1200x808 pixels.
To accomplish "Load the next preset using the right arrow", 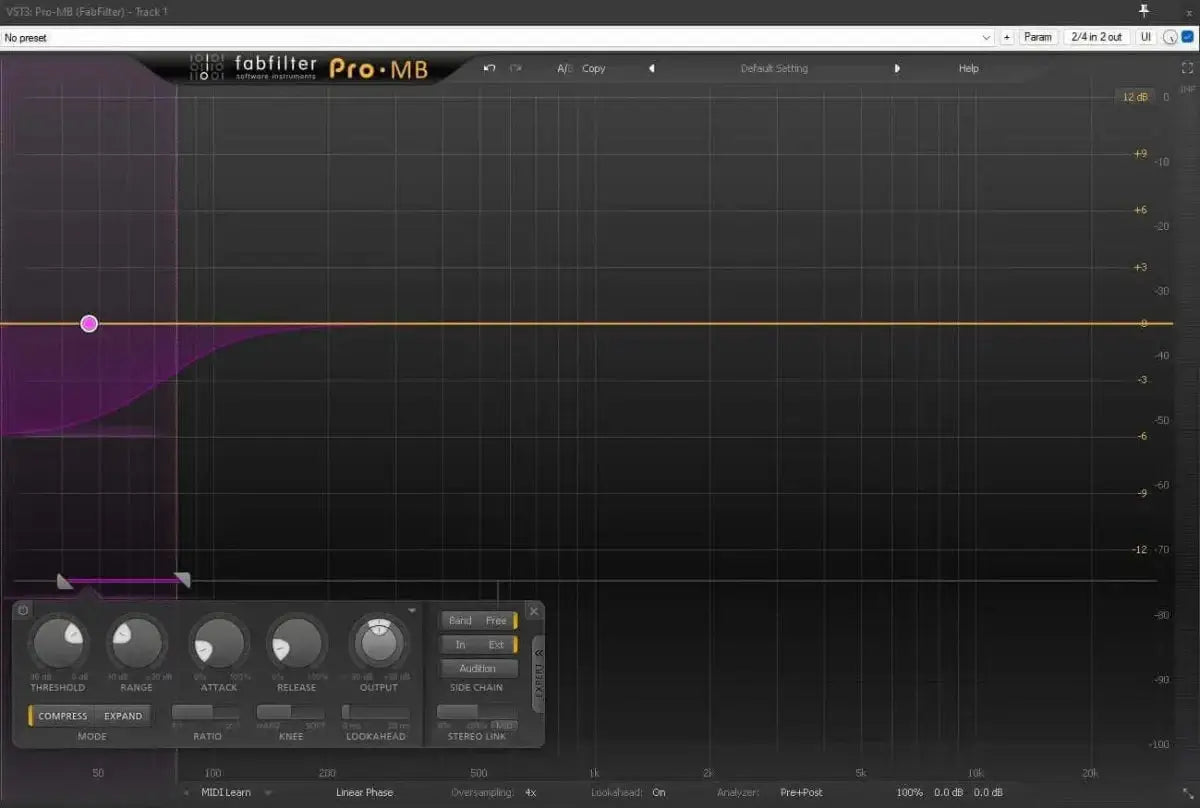I will 897,68.
